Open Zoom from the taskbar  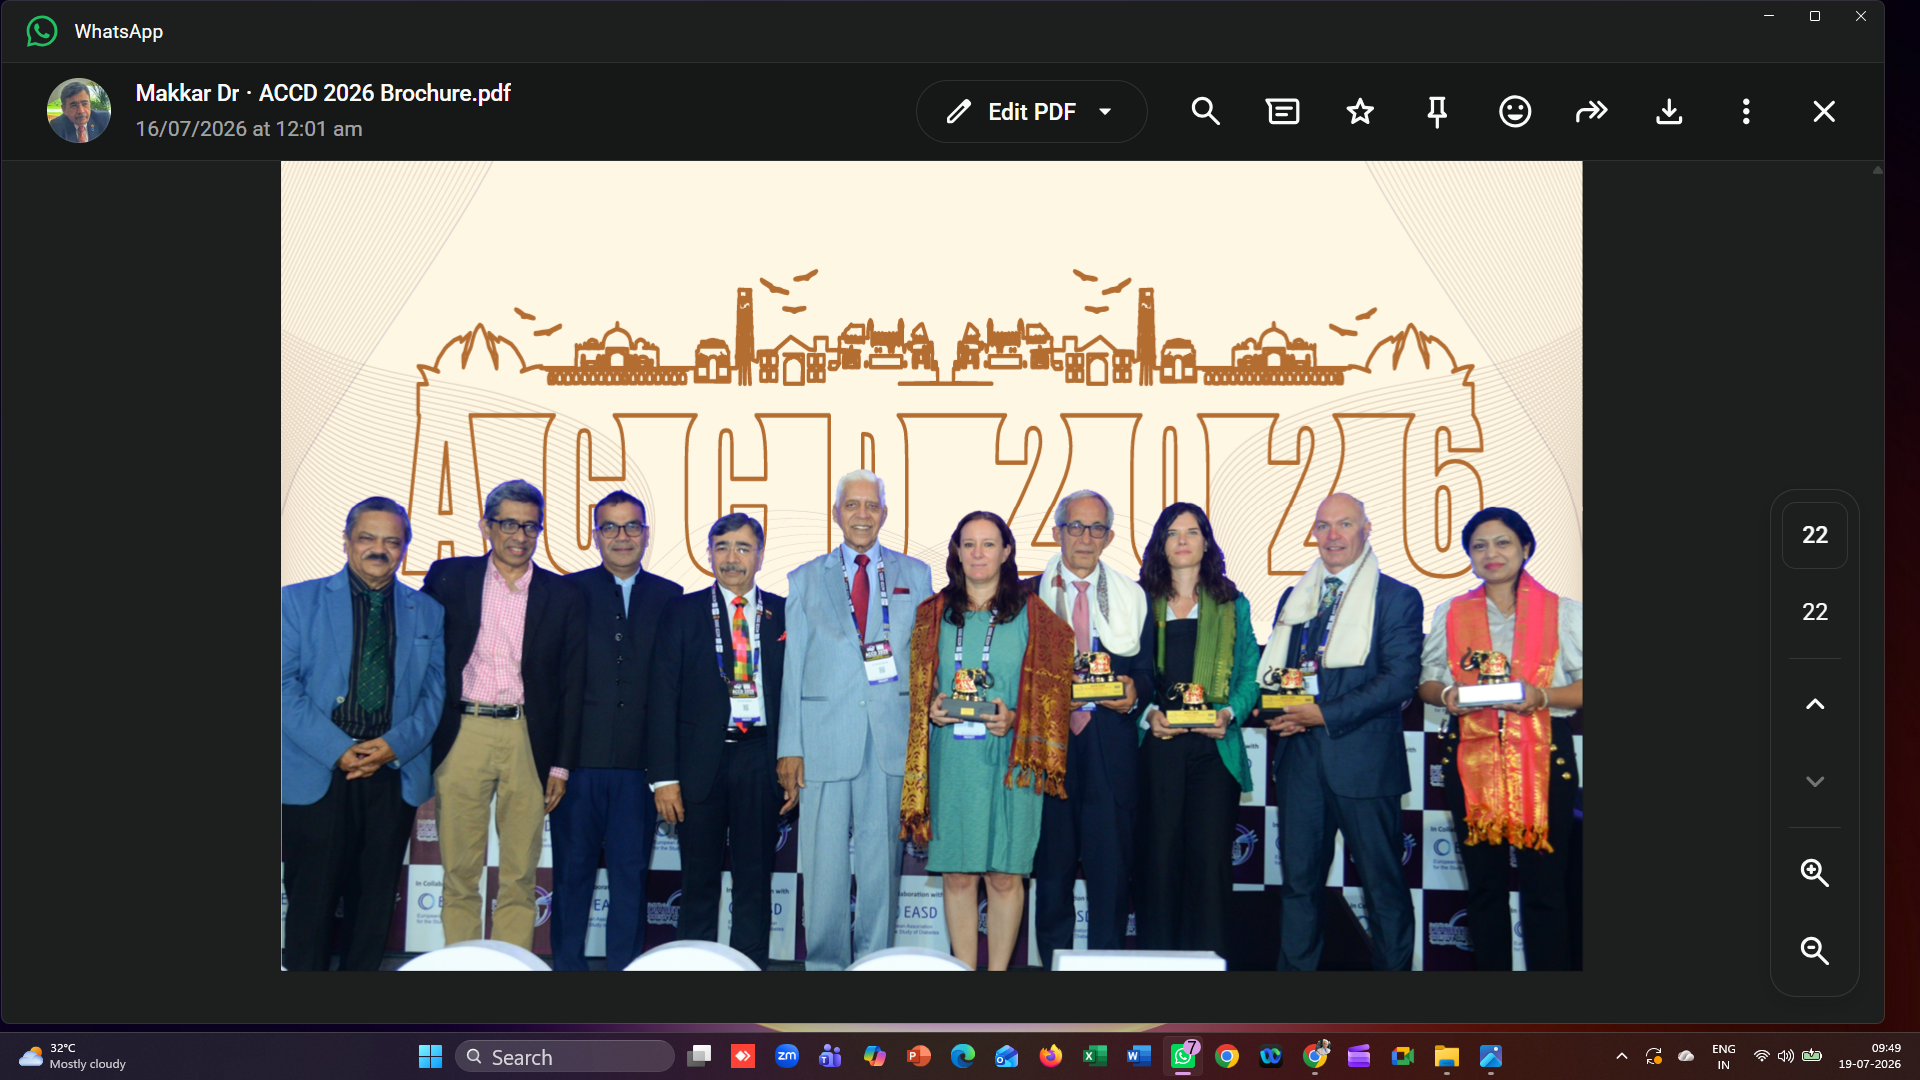787,1056
